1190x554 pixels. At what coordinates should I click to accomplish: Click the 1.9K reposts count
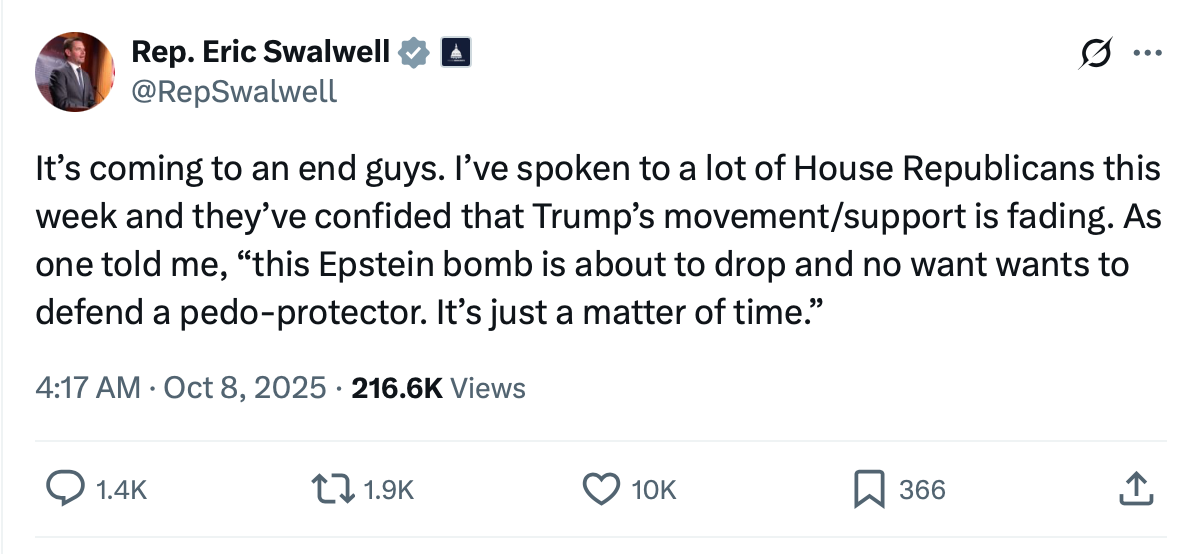tap(388, 490)
